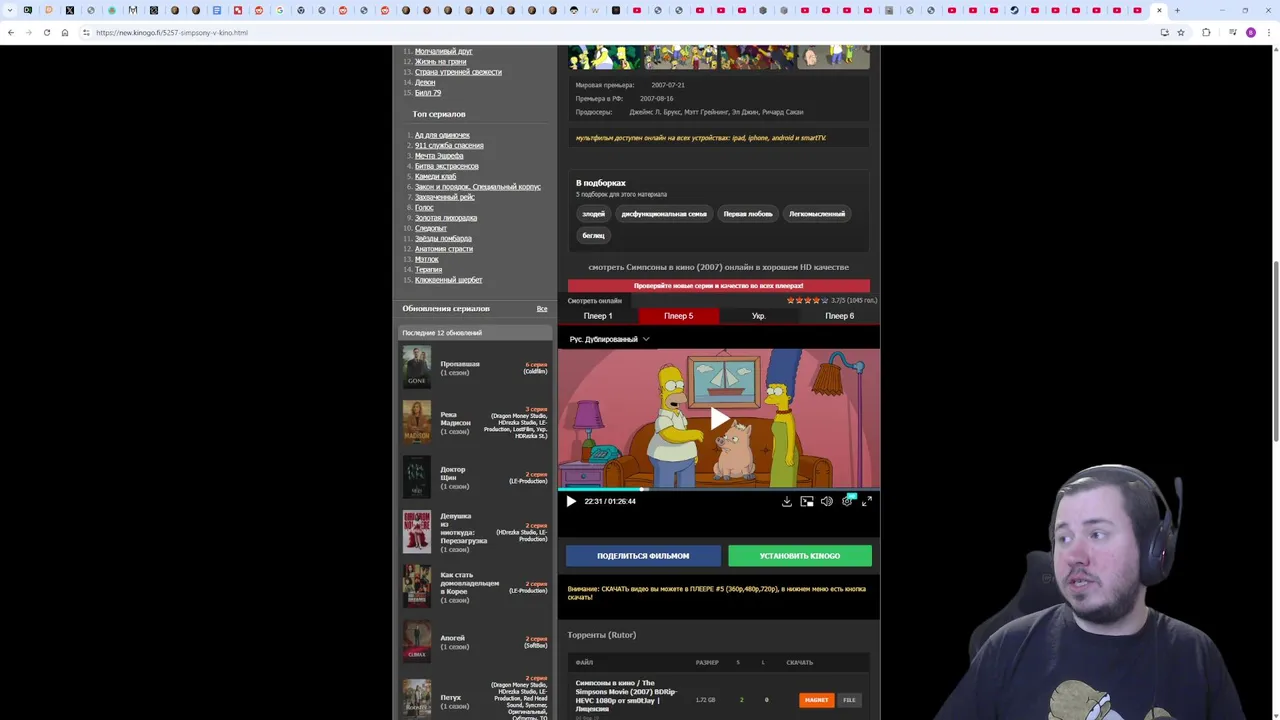Screen dimensions: 1280x720
Task: Click the red banner about checking new episodes
Action: (718, 286)
